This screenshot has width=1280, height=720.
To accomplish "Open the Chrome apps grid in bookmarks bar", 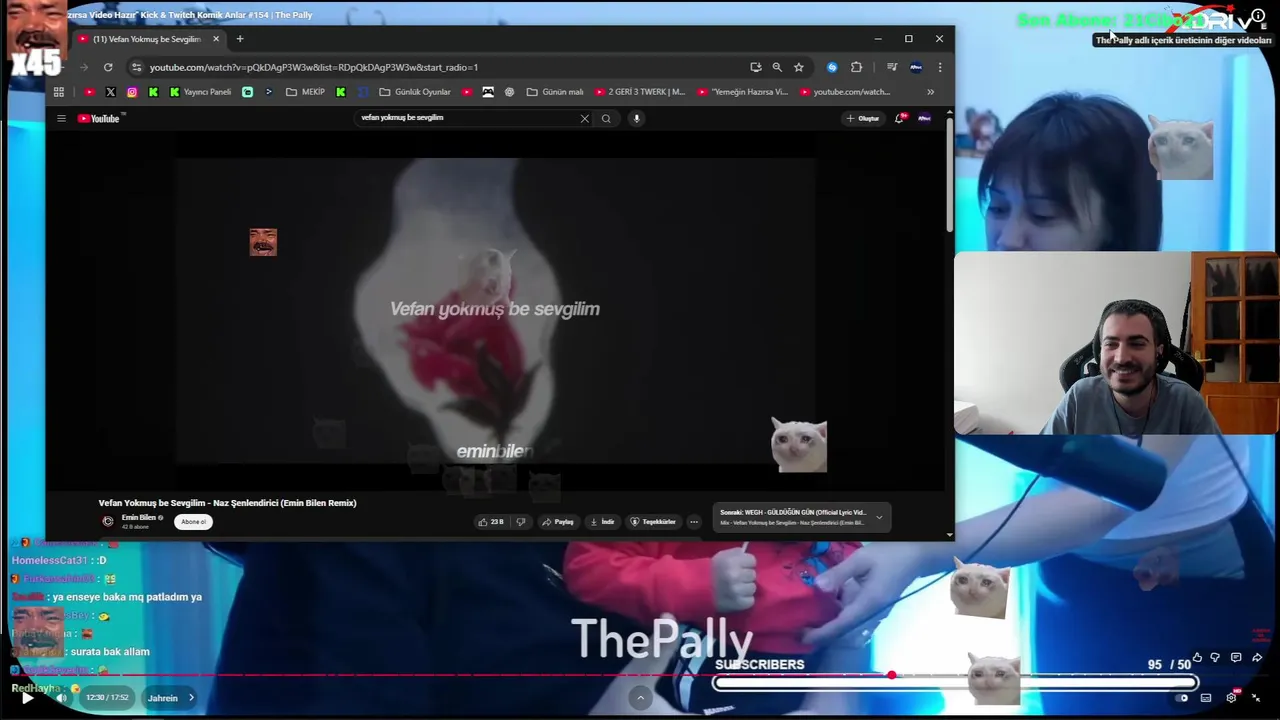I will pyautogui.click(x=59, y=92).
